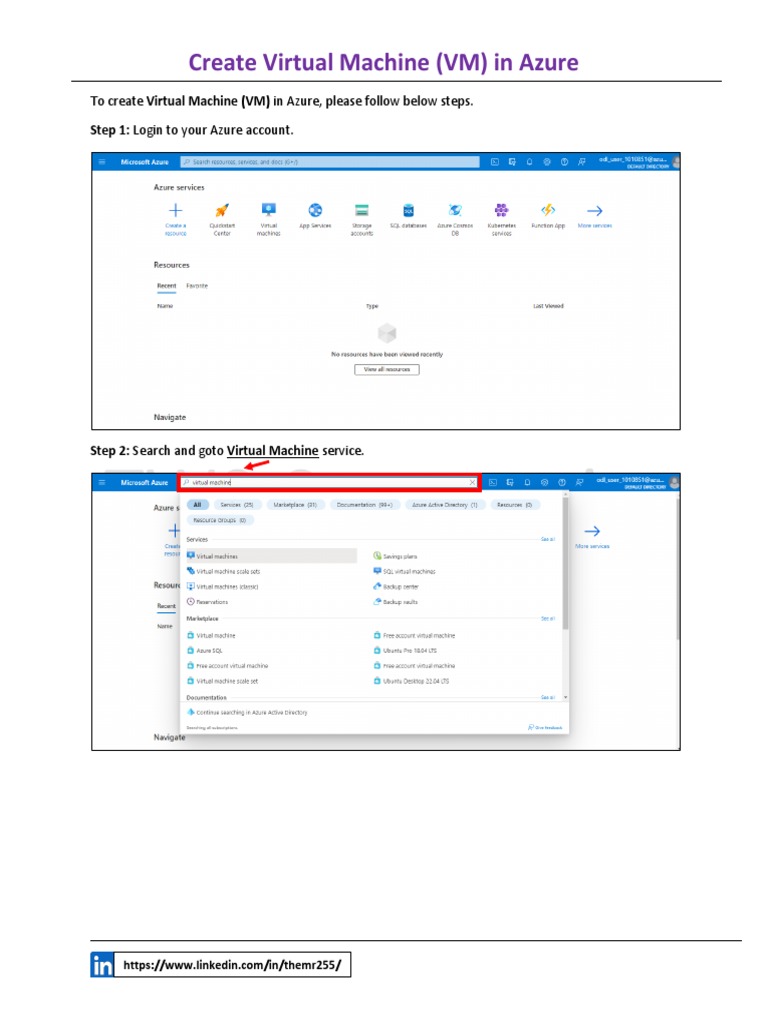Open the hamburger menu in Step 1 screenshot
The image size is (768, 1024).
[x=102, y=162]
